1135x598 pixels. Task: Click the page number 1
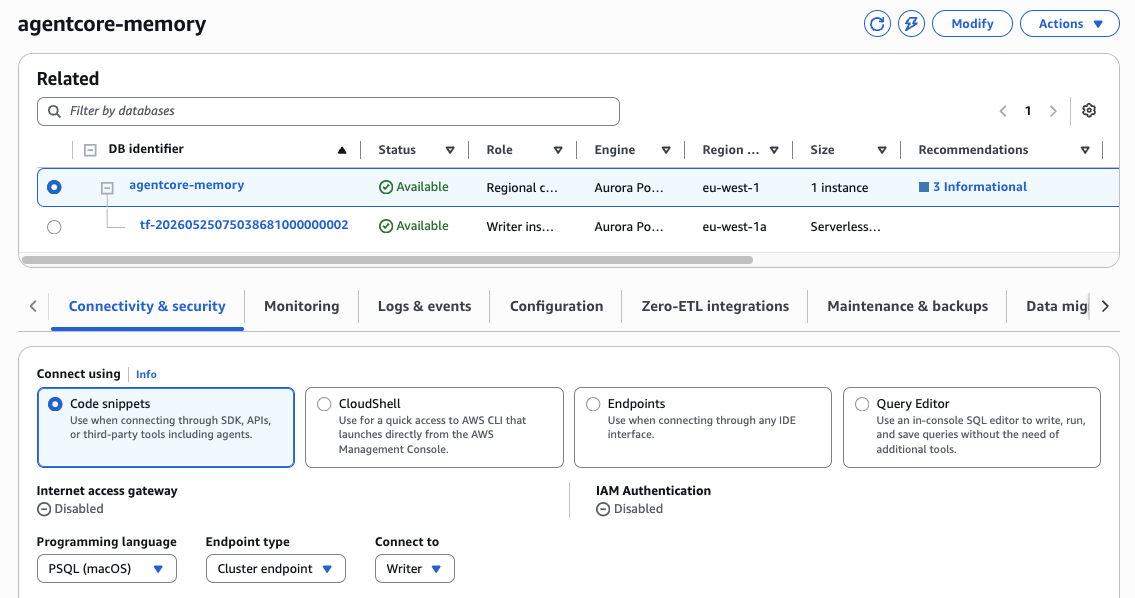1028,111
